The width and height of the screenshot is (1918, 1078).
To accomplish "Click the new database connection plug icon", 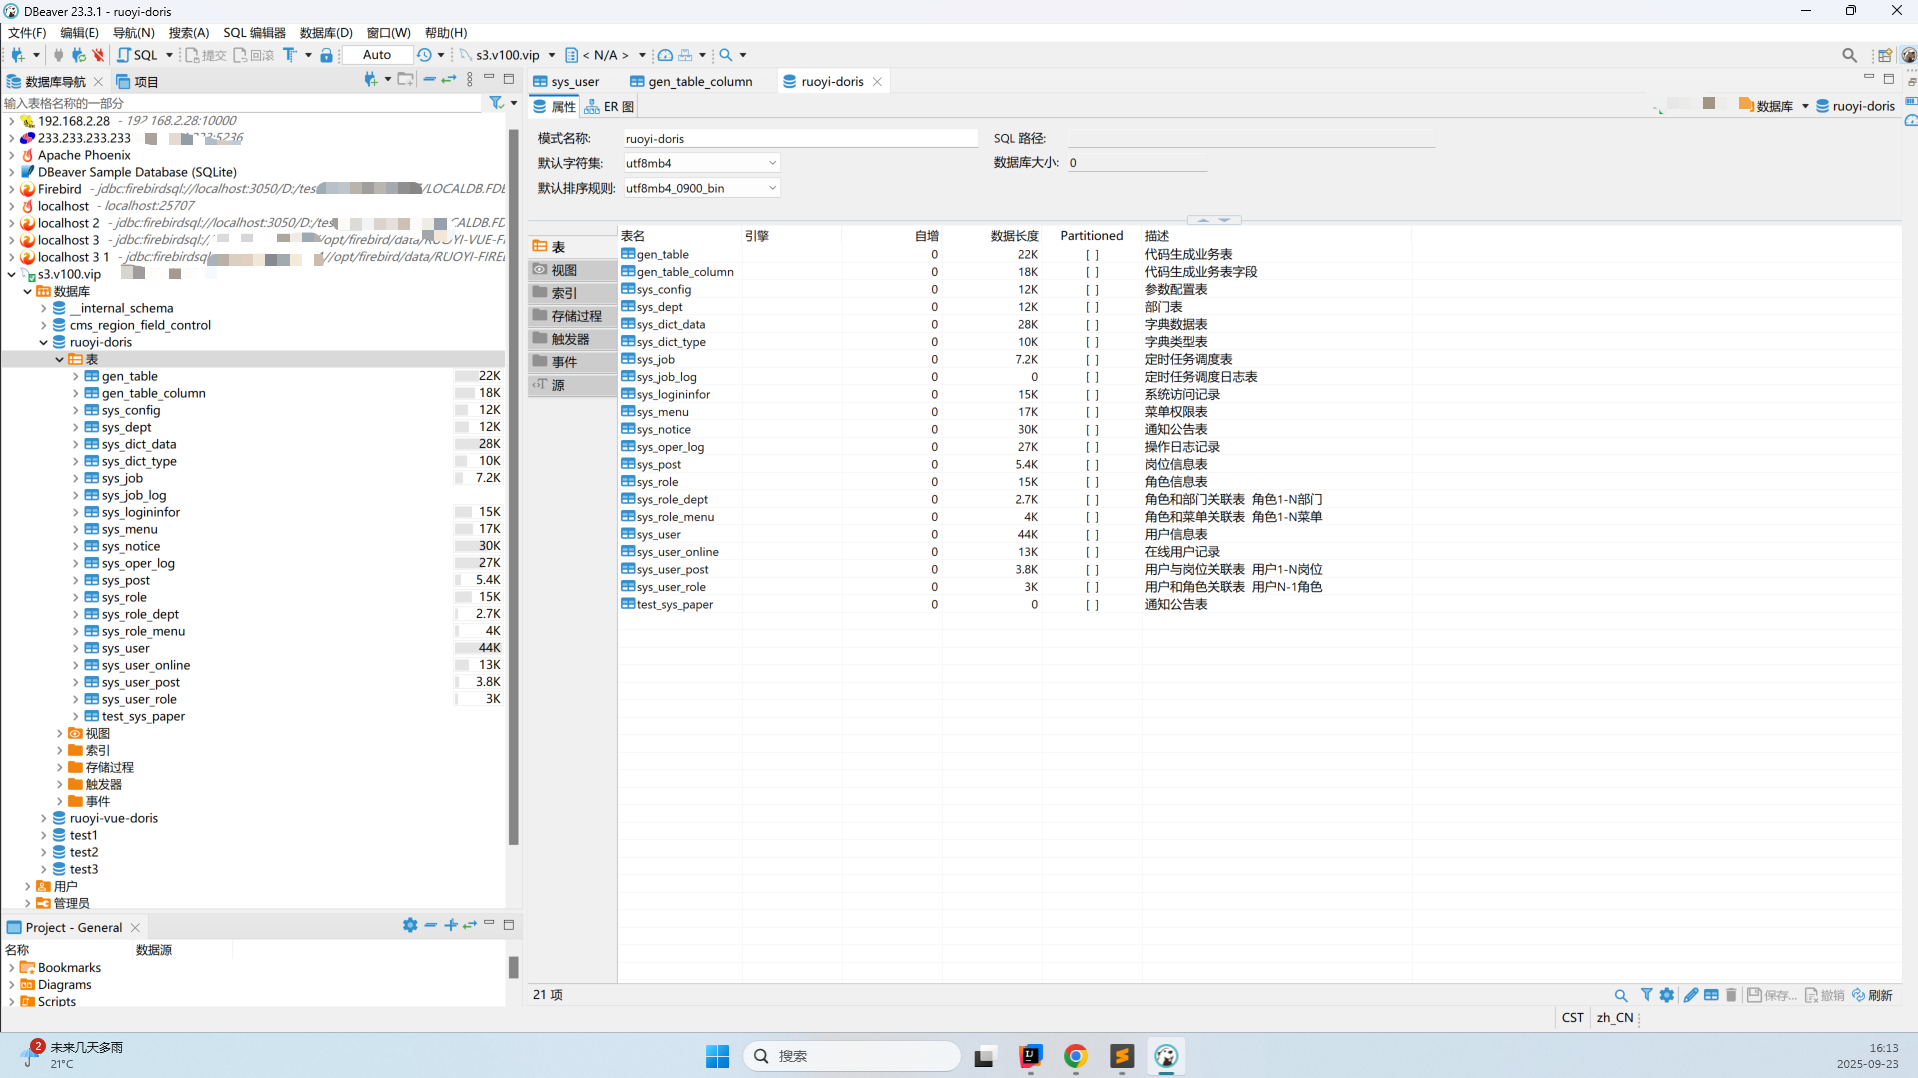I will 17,55.
